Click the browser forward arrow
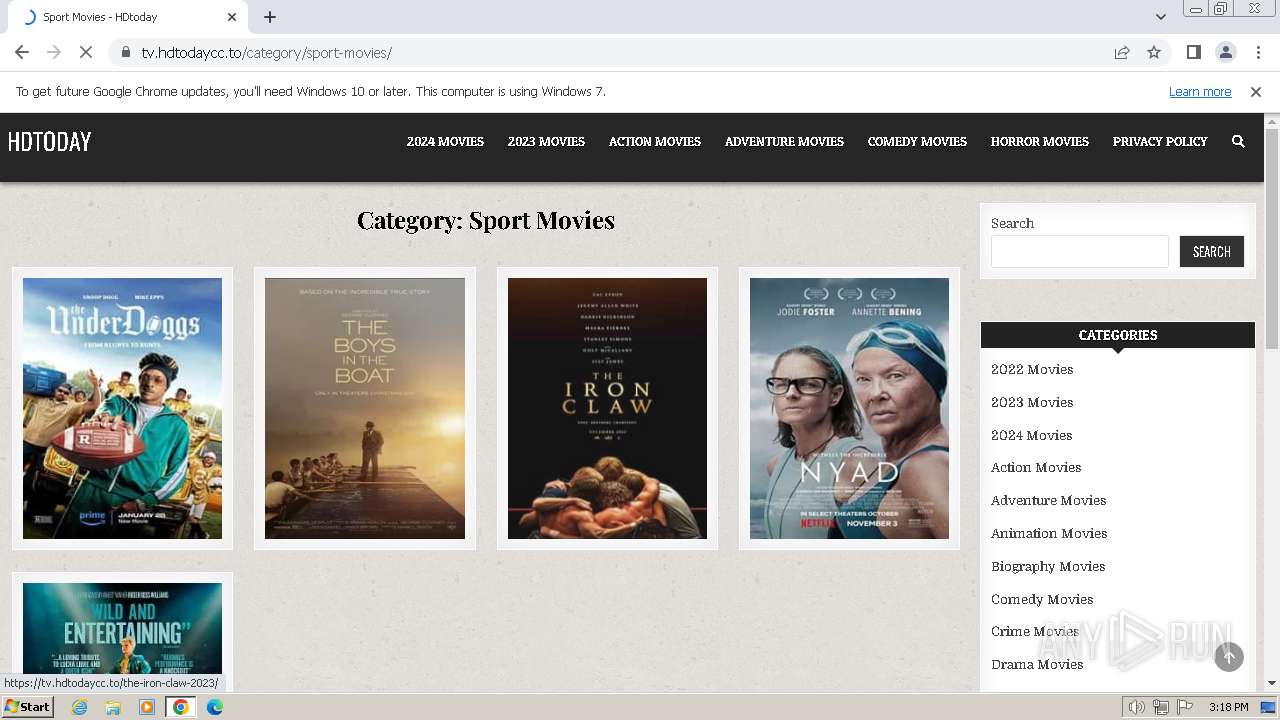The image size is (1280, 720). (x=54, y=52)
